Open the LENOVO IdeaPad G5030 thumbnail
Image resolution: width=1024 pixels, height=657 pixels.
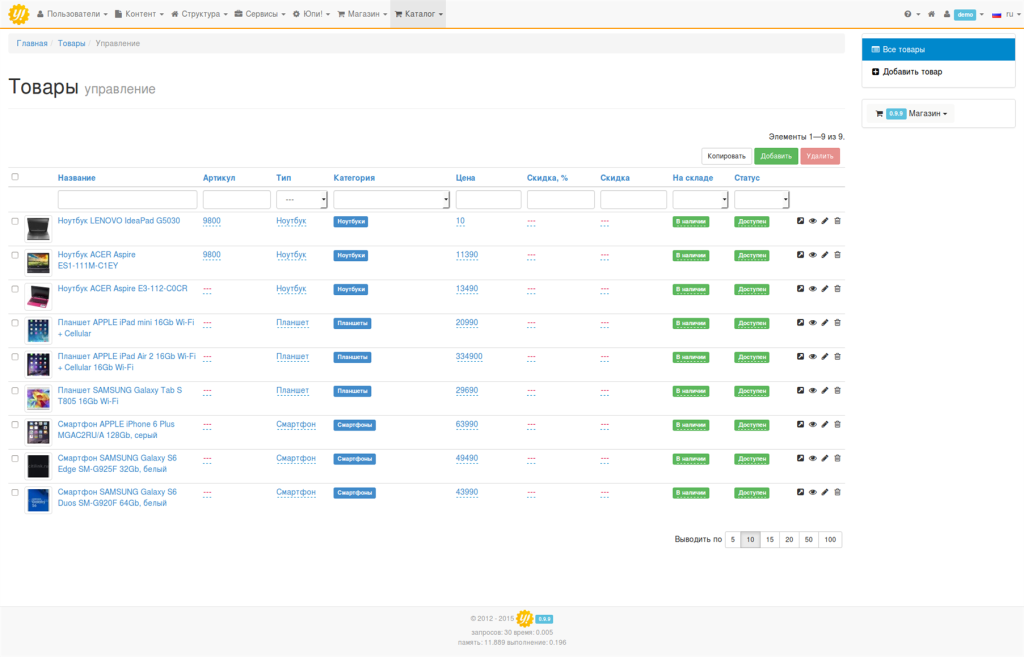tap(38, 229)
